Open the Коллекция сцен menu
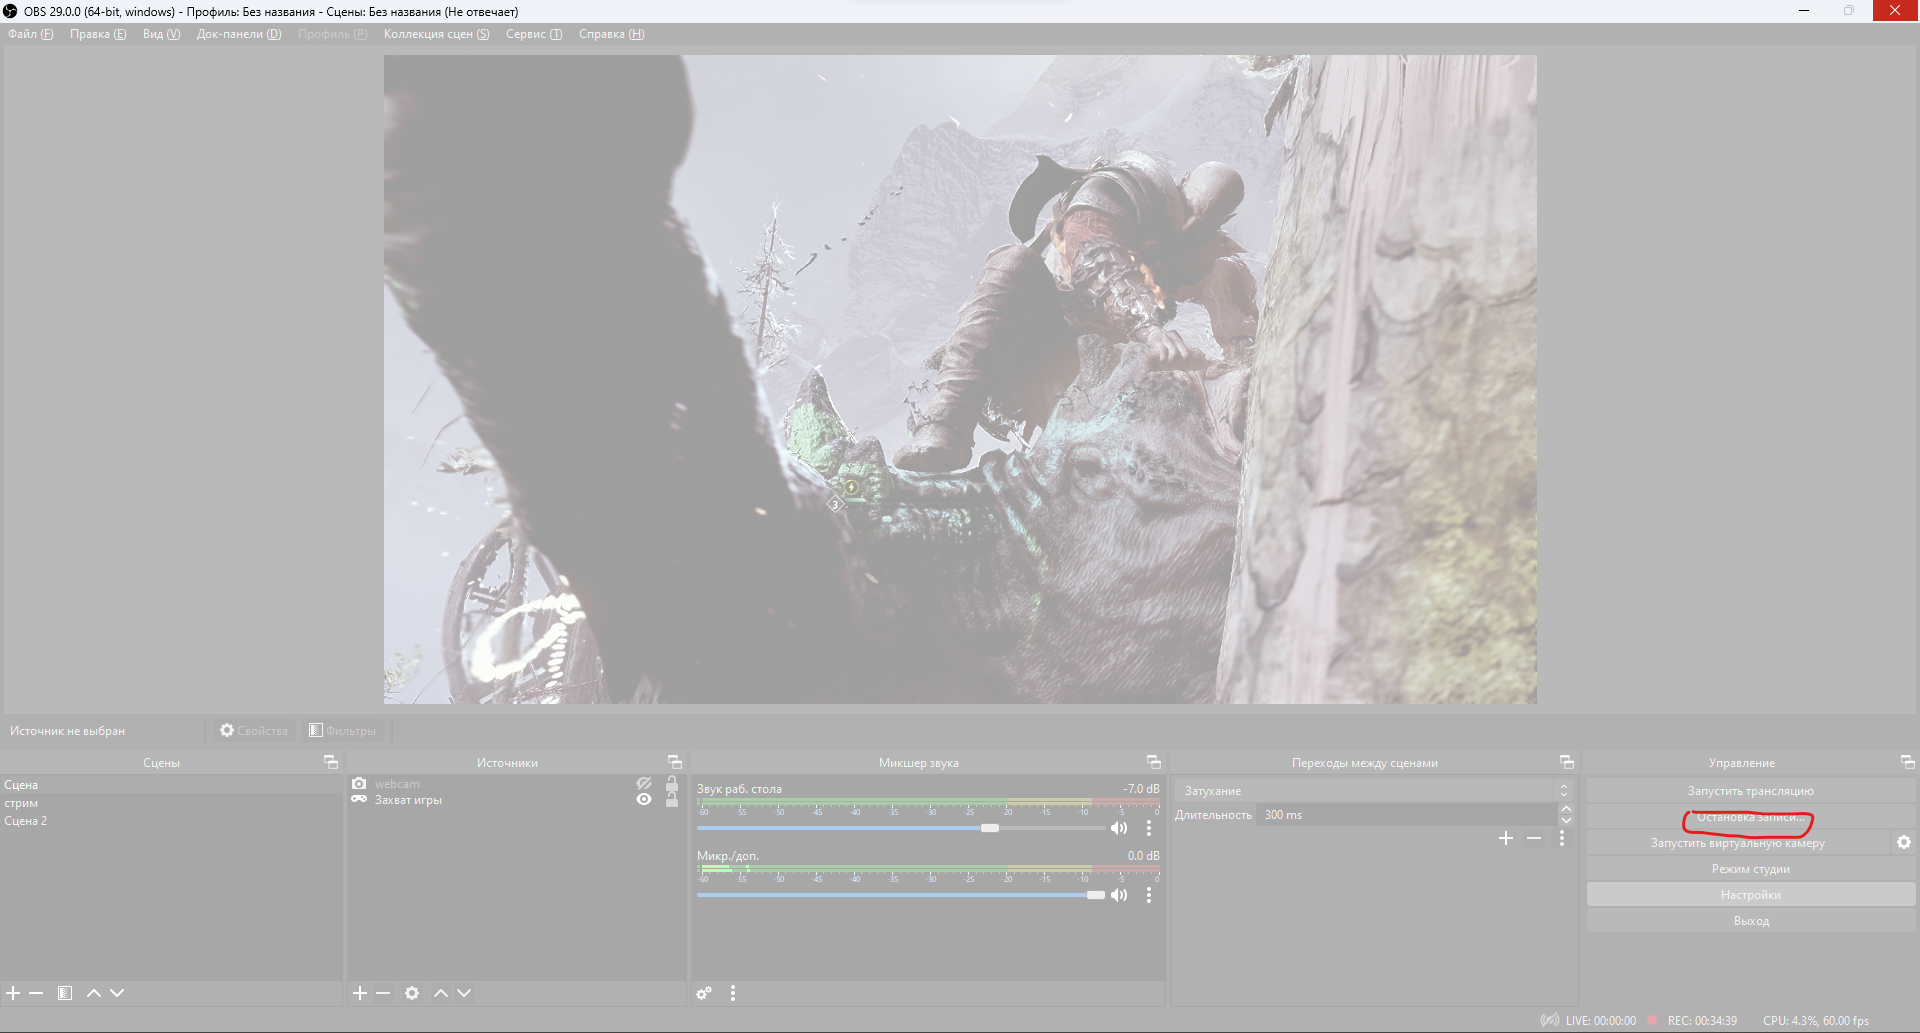 (437, 34)
